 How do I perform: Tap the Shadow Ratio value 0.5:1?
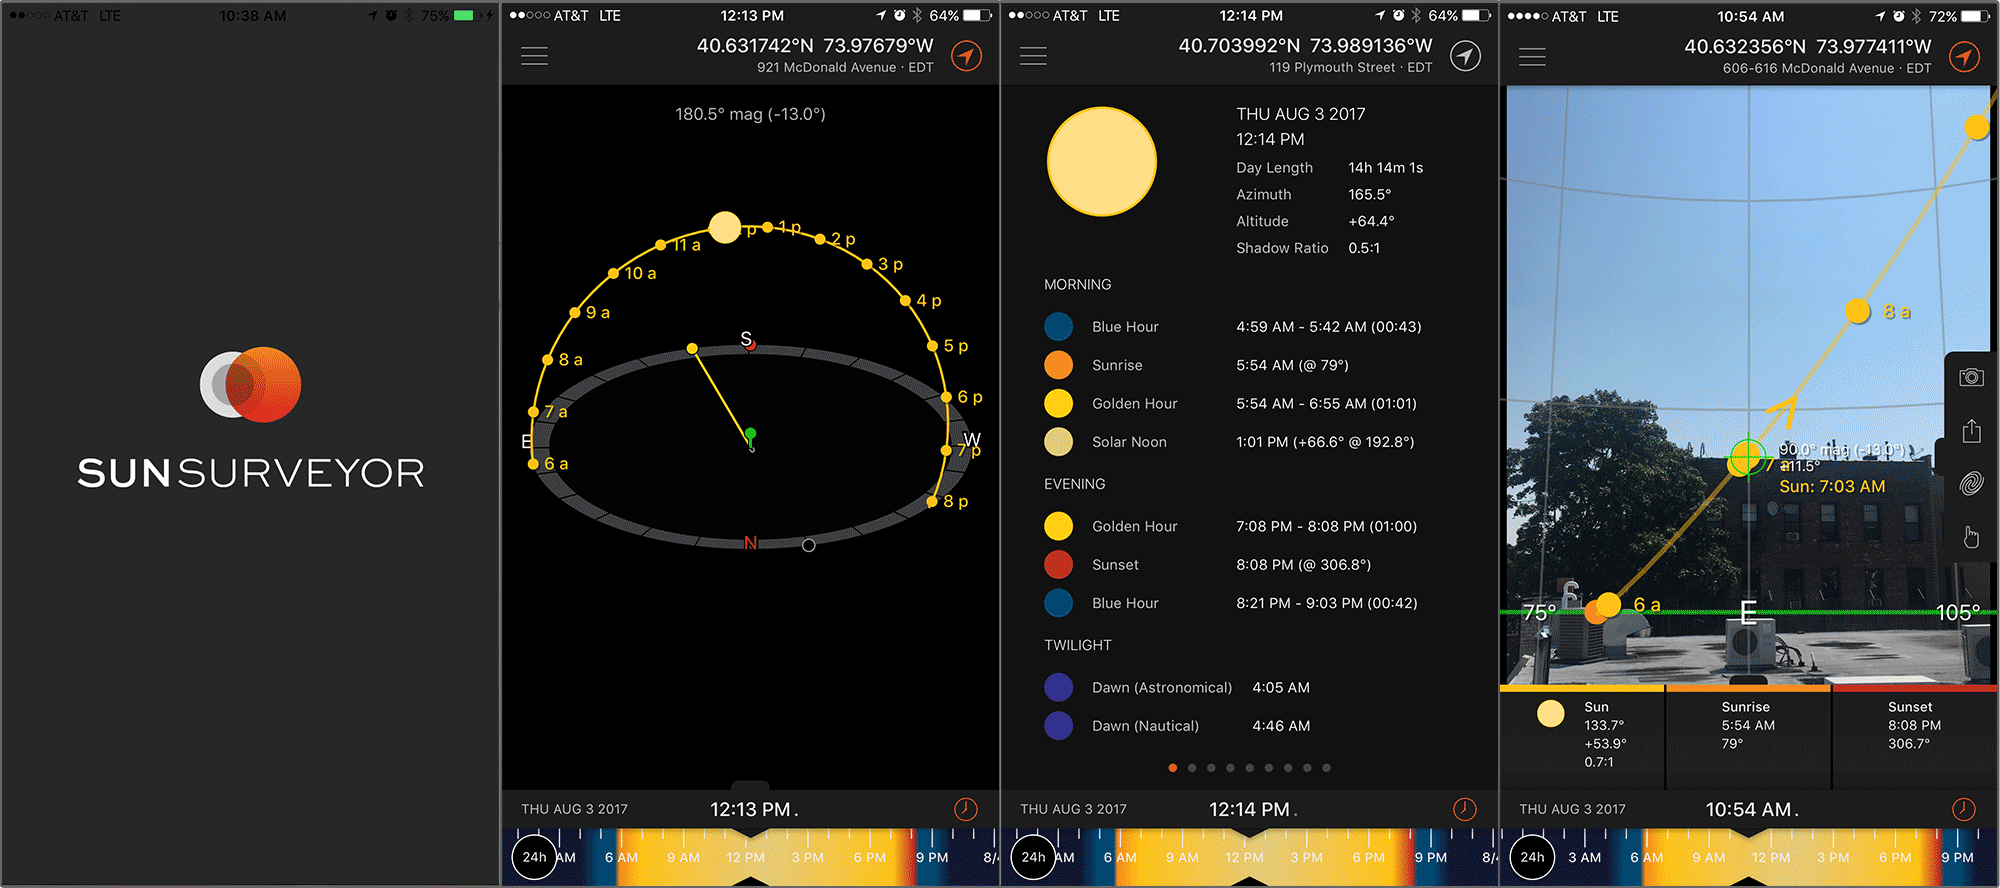[x=1364, y=248]
